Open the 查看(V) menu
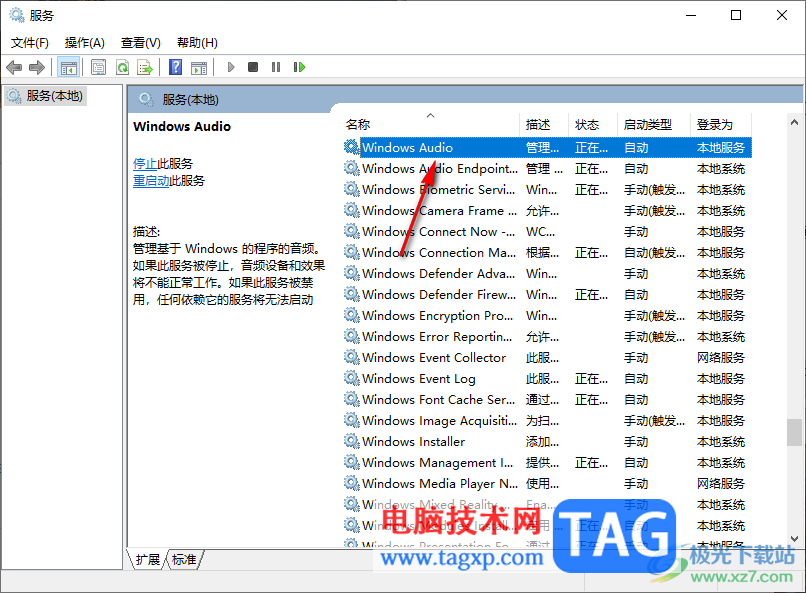This screenshot has width=806, height=593. tap(141, 43)
